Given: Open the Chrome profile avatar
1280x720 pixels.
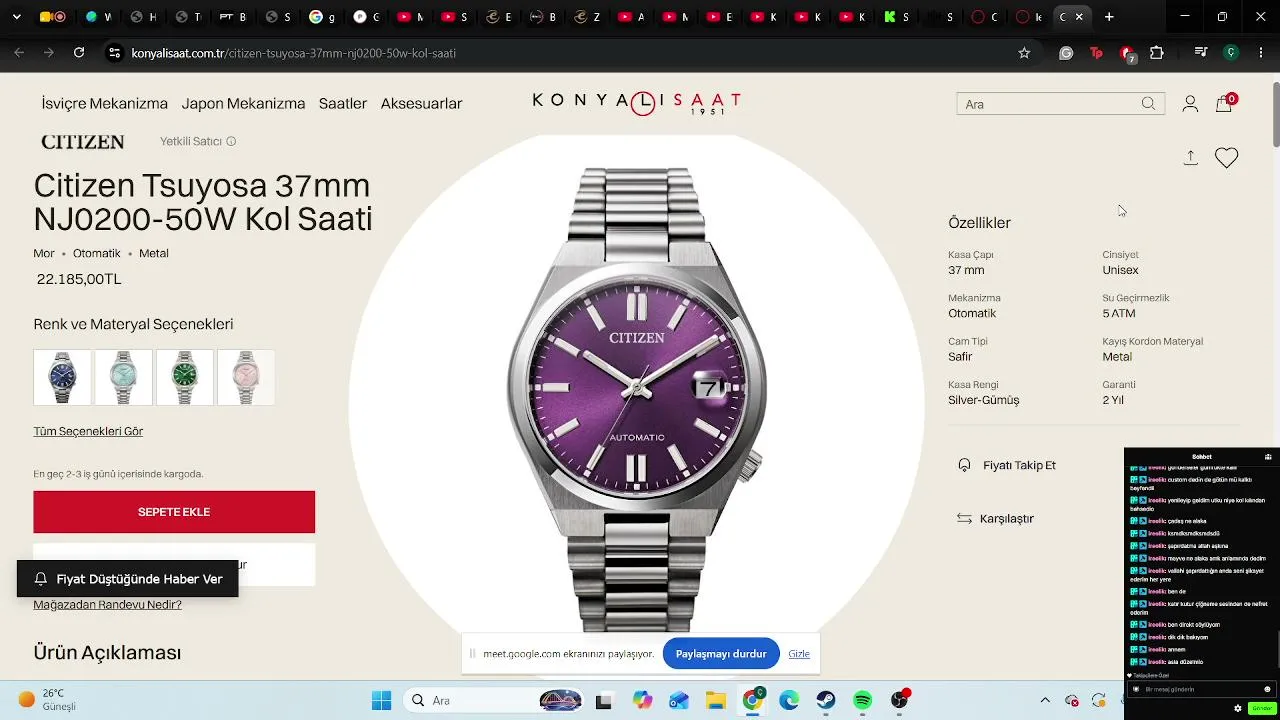Looking at the screenshot, I should pos(1232,53).
